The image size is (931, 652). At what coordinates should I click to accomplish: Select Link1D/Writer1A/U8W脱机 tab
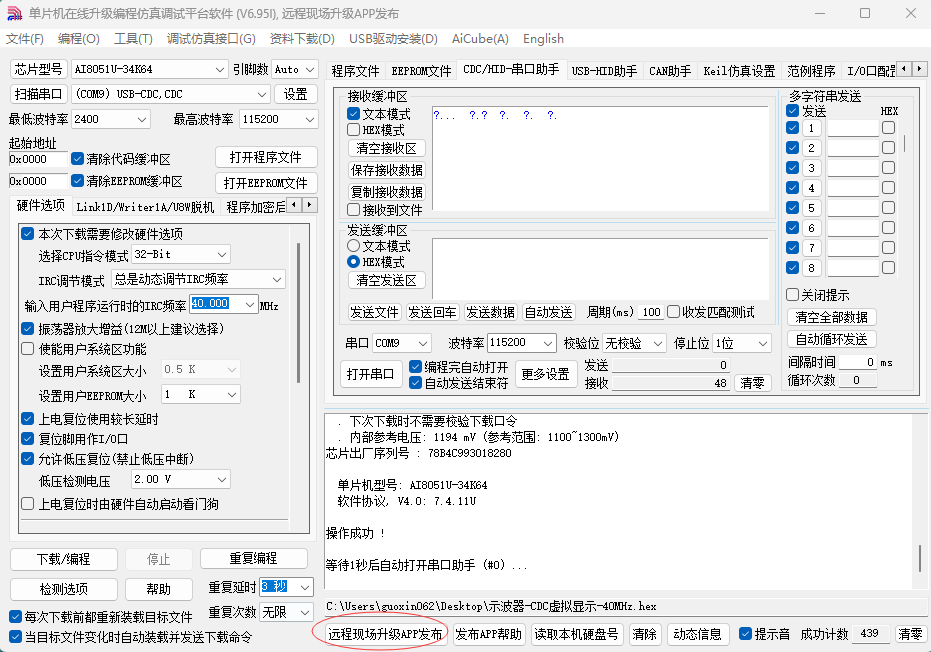tap(145, 207)
